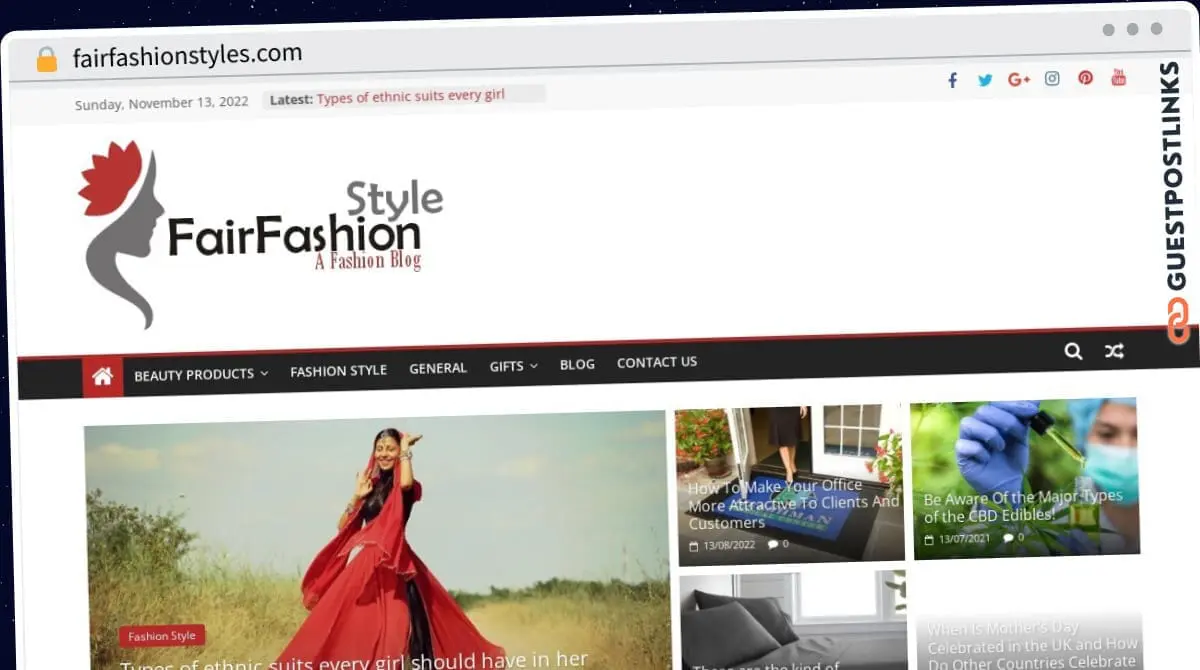Screen dimensions: 1200x670
Task: Open 'Be Aware Of the Major Types of CBD Edibles' article
Action: click(1023, 506)
